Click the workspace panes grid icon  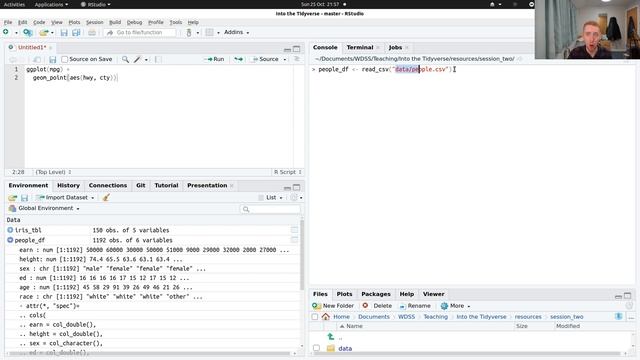(209, 32)
